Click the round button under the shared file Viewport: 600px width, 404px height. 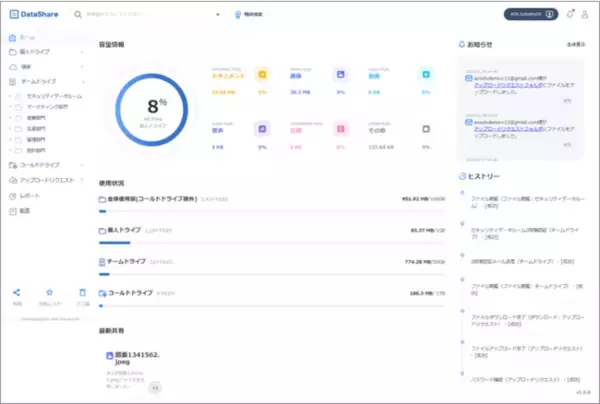155,388
